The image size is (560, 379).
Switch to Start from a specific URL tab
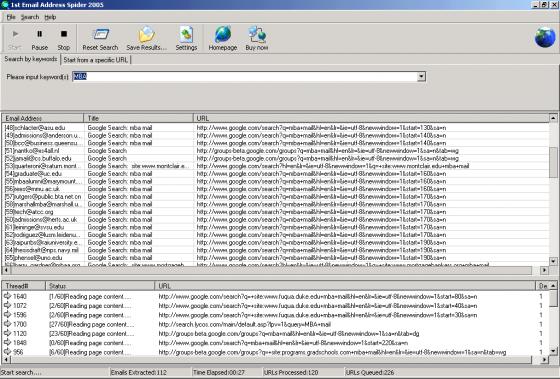tap(96, 60)
